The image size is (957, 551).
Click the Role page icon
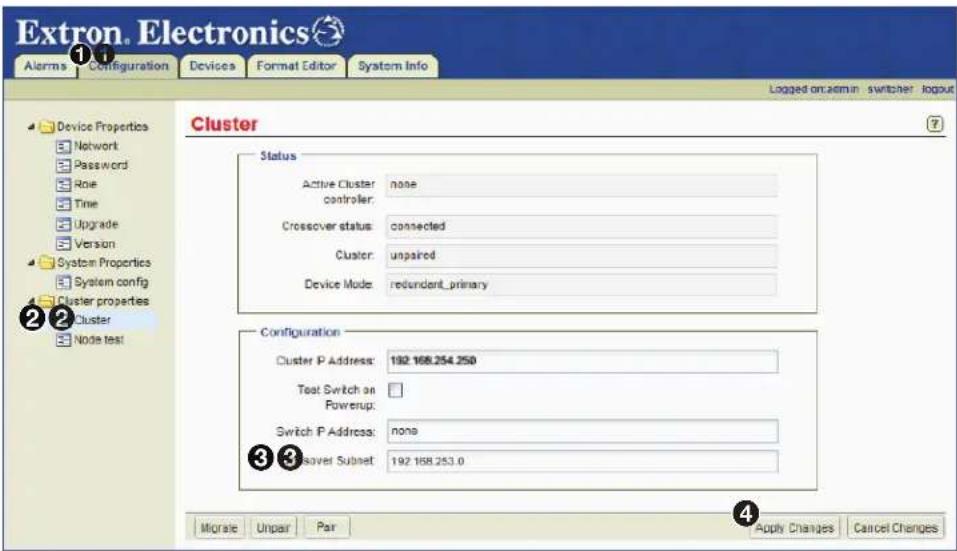tap(63, 184)
